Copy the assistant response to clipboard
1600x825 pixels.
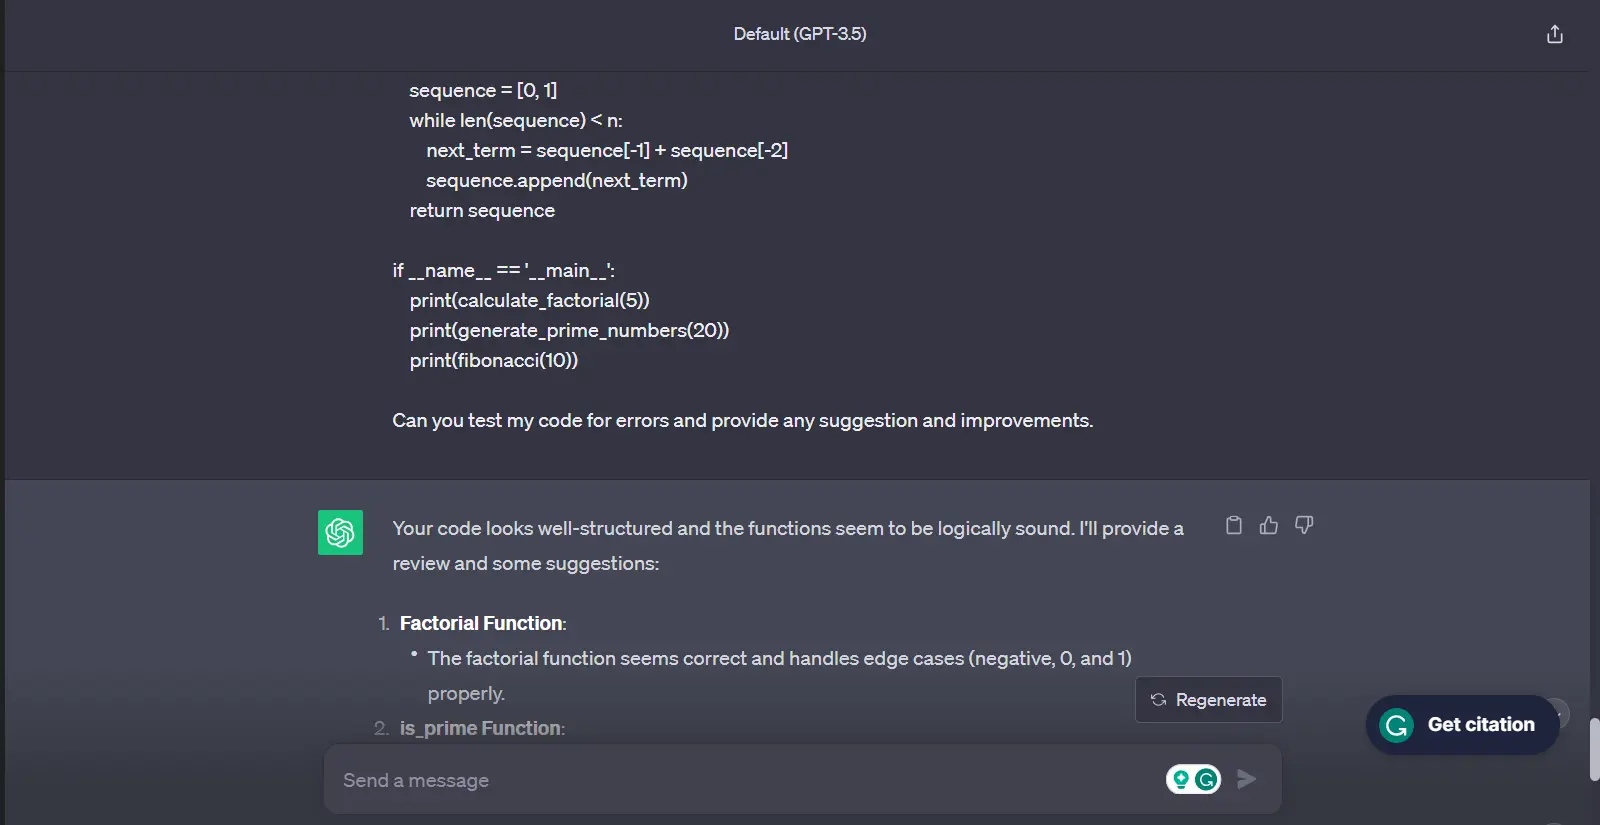pyautogui.click(x=1234, y=525)
